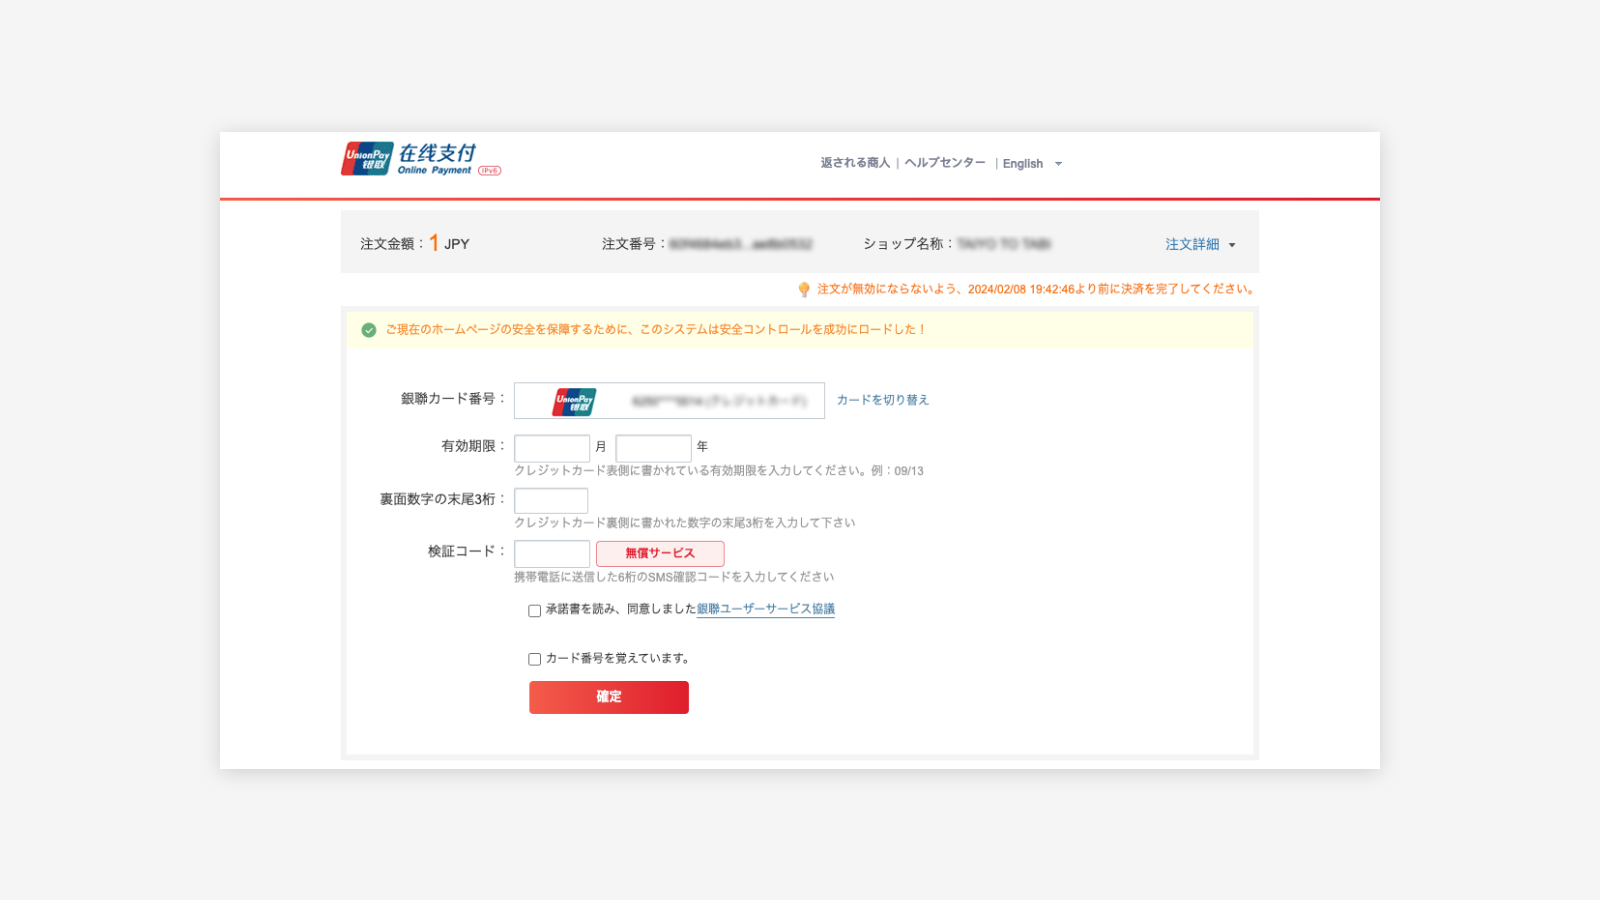Click the UnionPay card logo in card number field
This screenshot has width=1600, height=900.
pos(574,401)
